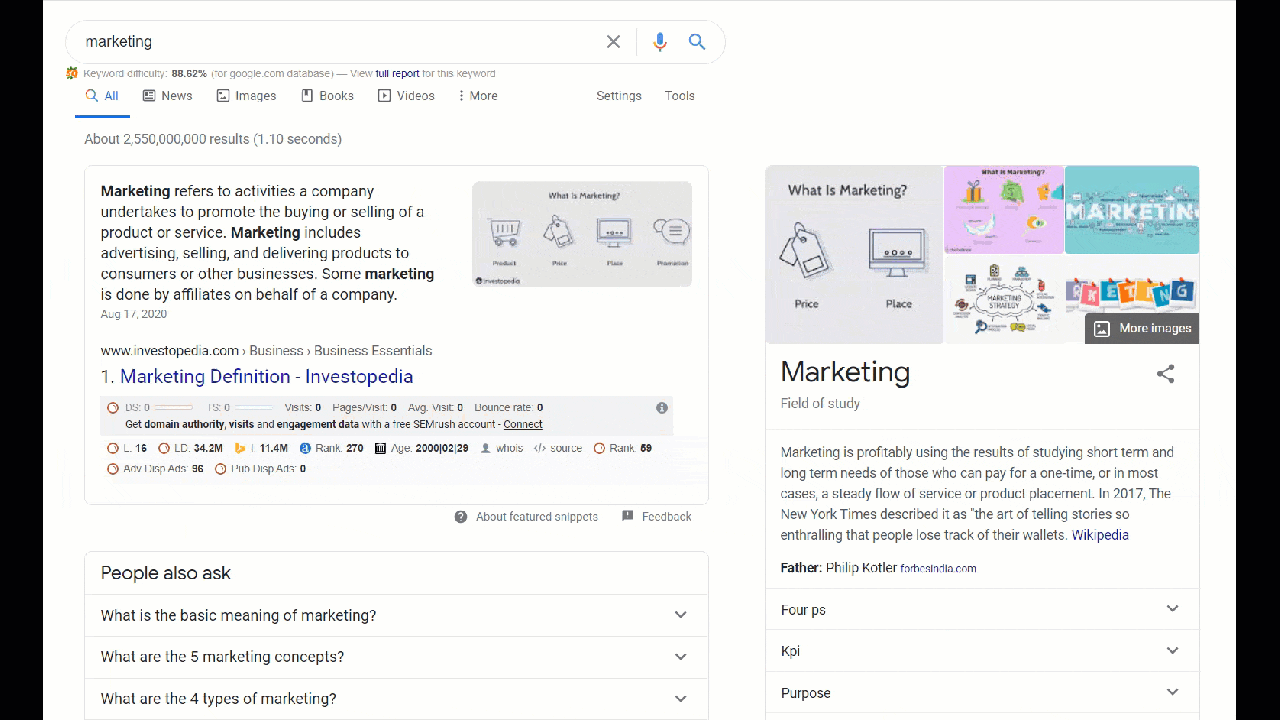Clear the search box with the X icon
Image resolution: width=1280 pixels, height=720 pixels.
point(613,42)
